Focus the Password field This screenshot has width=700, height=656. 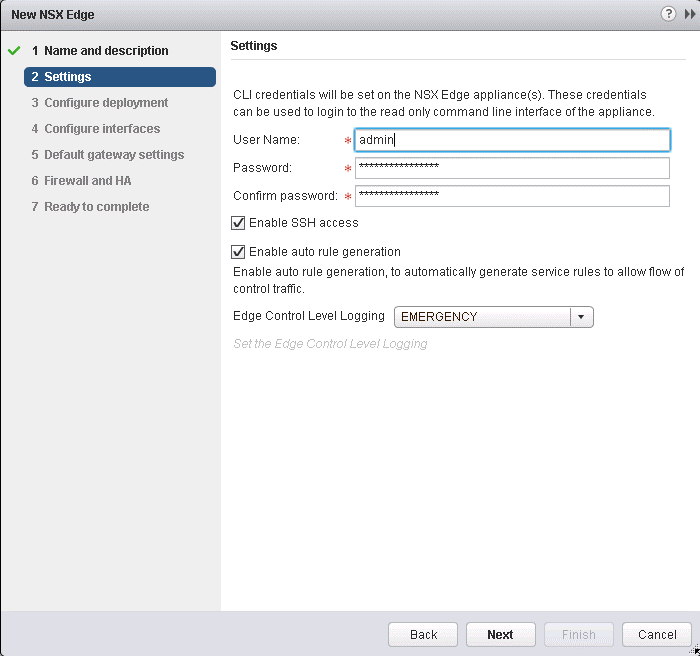512,168
